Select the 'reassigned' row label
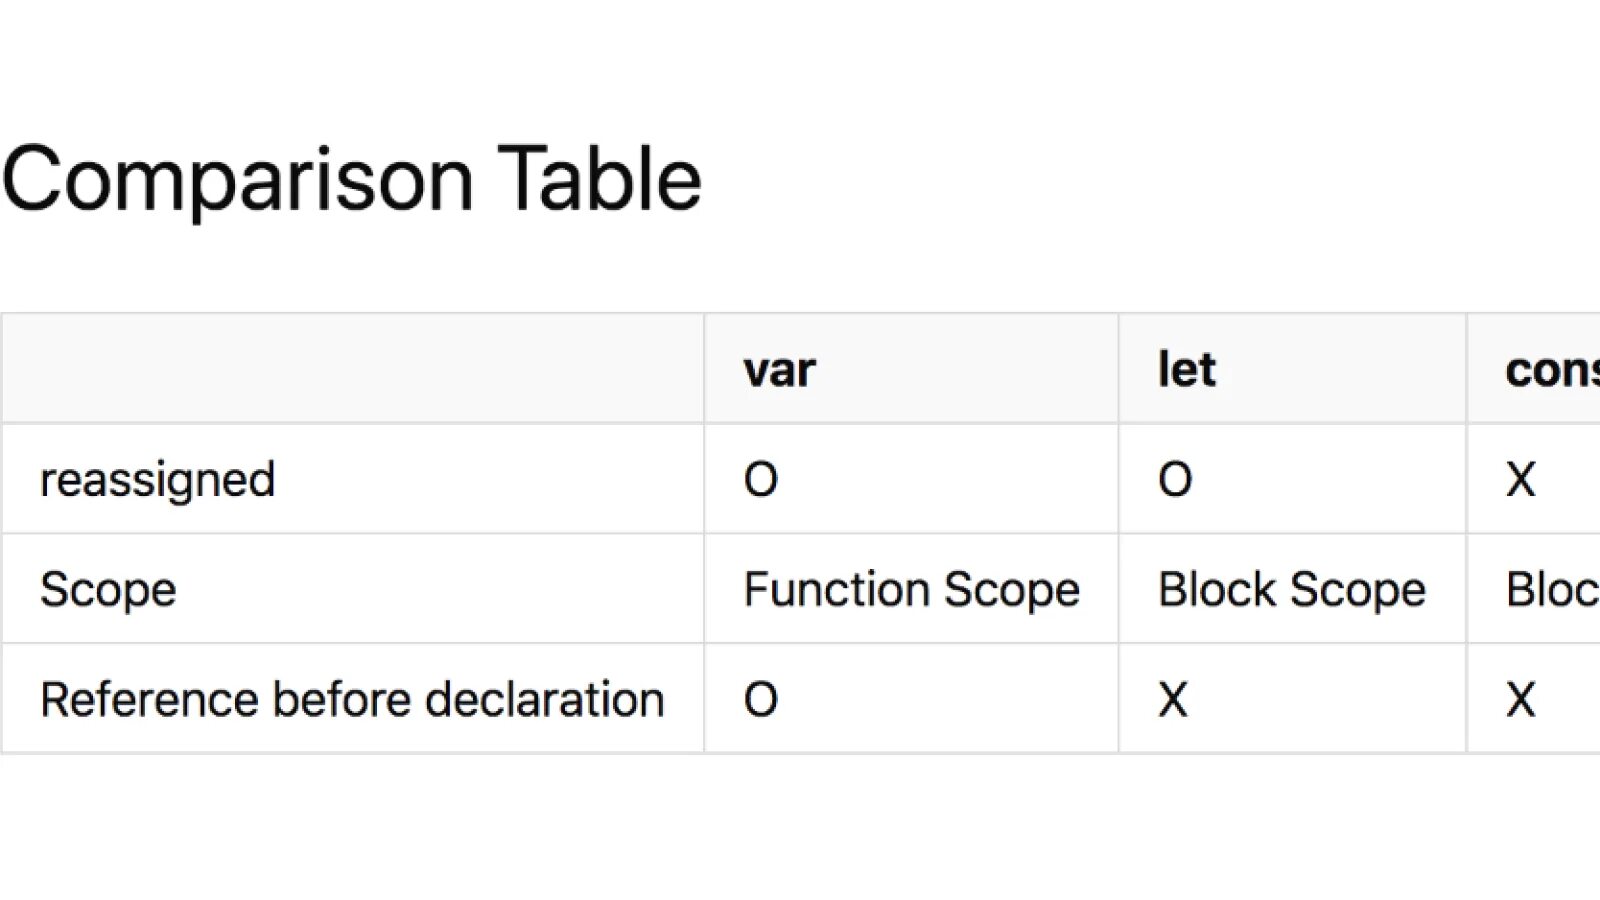This screenshot has width=1600, height=900. point(157,480)
